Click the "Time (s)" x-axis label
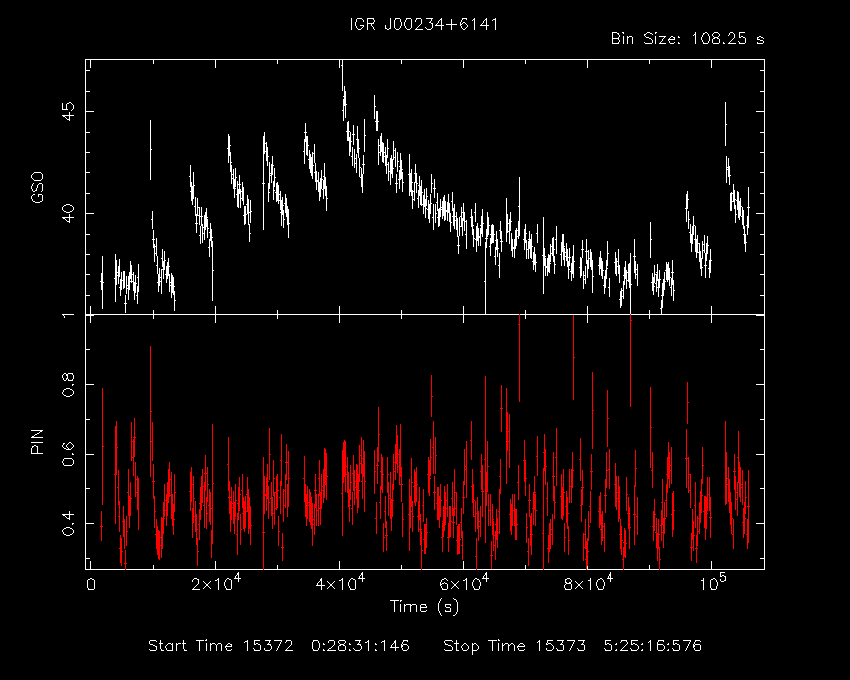Viewport: 850px width, 680px height. click(x=424, y=606)
